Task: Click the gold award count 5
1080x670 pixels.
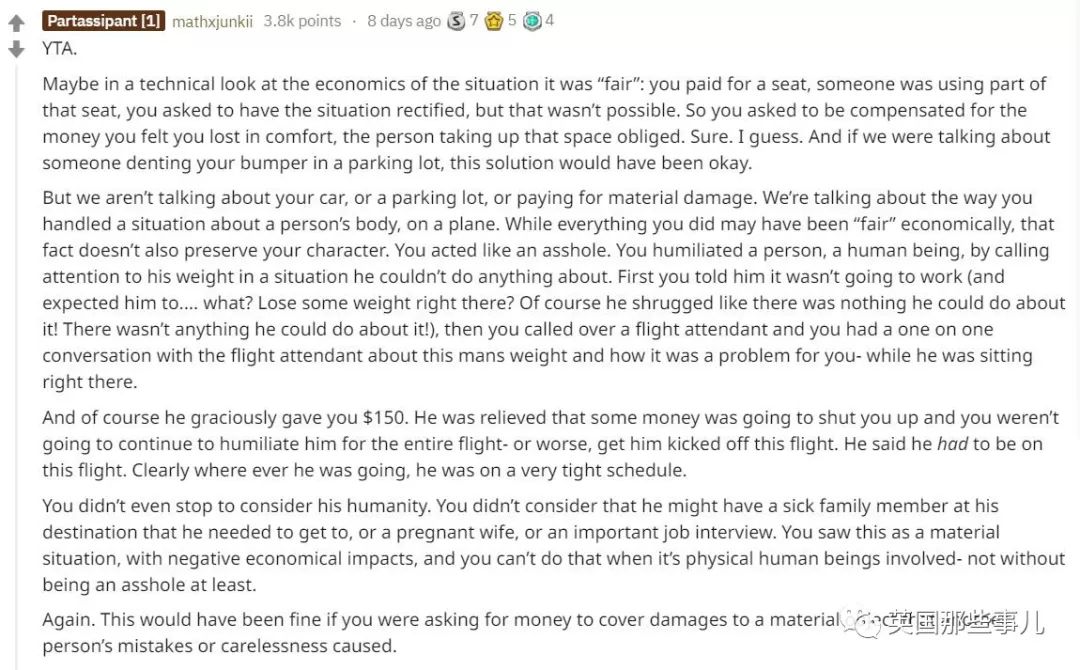Action: (512, 21)
